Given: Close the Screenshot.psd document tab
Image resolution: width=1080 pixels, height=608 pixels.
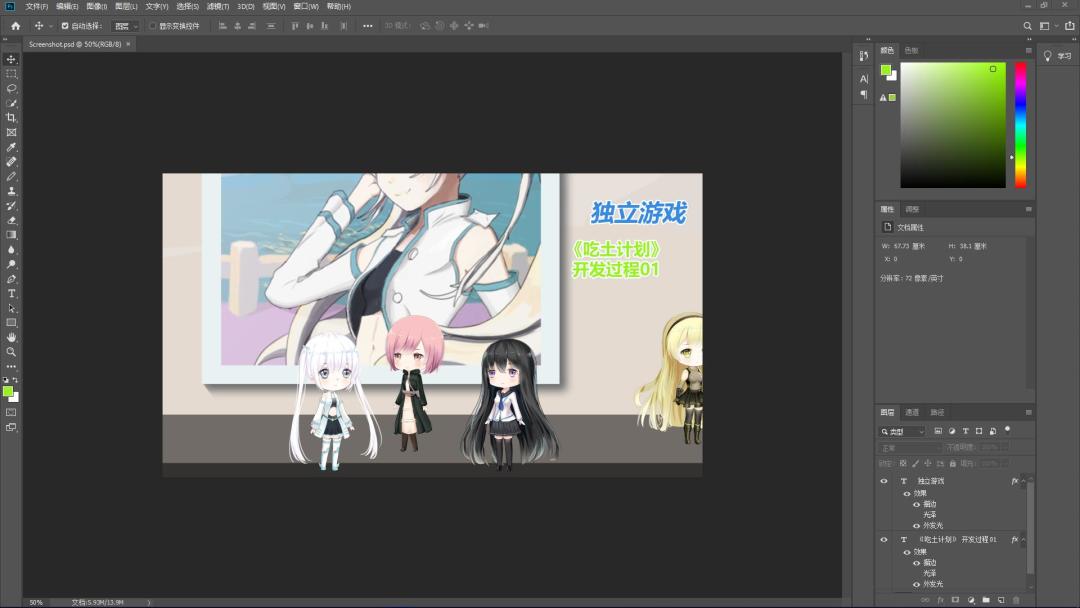Looking at the screenshot, I should 128,44.
